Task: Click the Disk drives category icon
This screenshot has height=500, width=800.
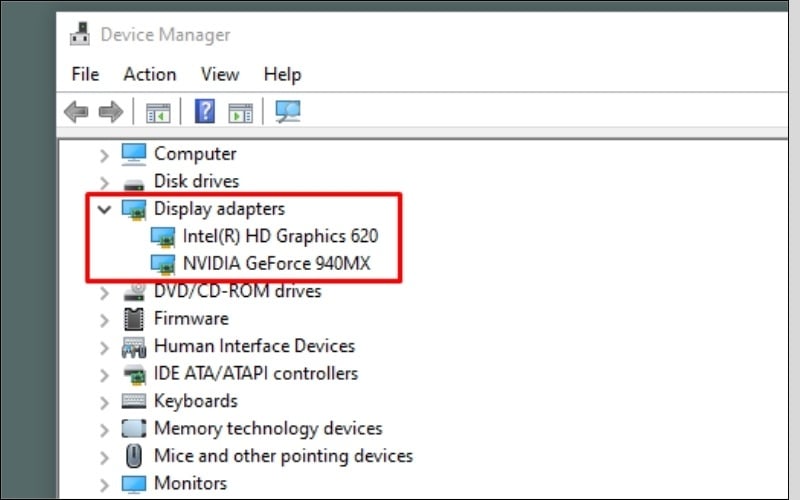Action: click(x=134, y=183)
